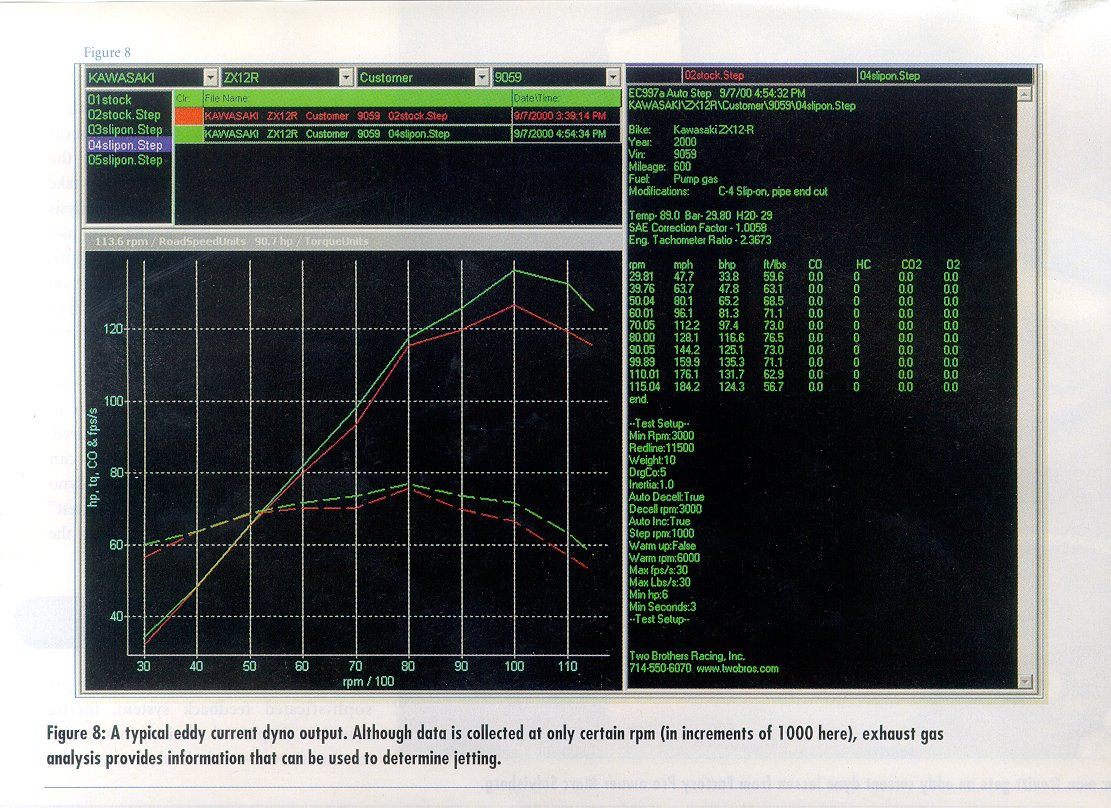This screenshot has height=808, width=1111.
Task: Select 01stock in the run list
Action: point(110,100)
